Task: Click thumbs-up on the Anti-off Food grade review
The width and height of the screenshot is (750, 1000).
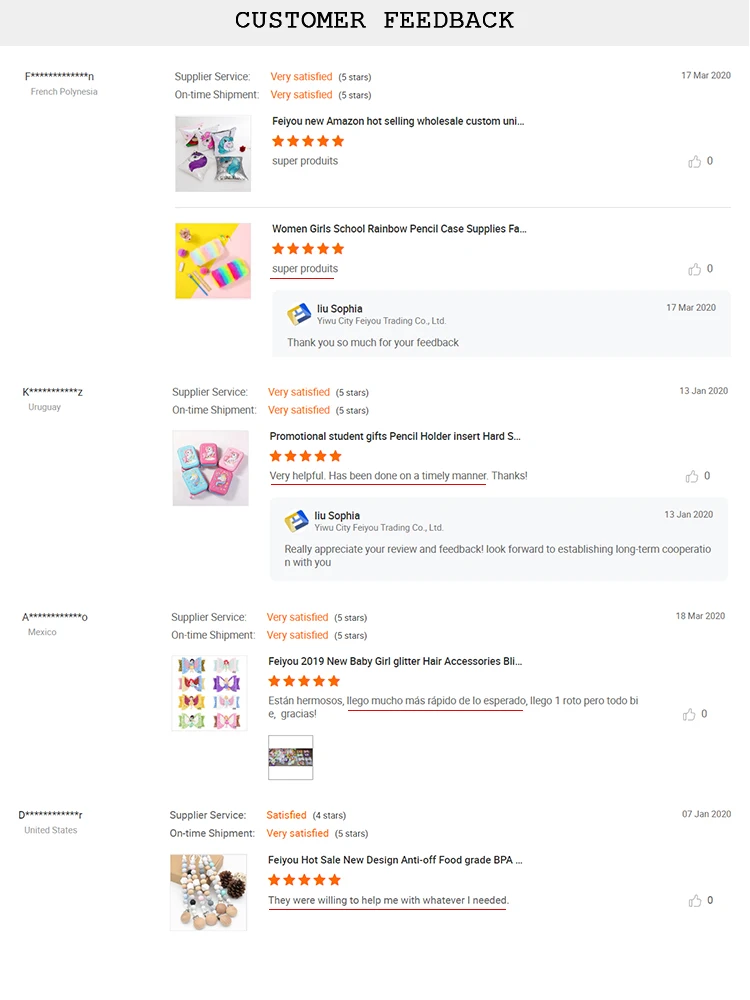Action: pos(694,900)
